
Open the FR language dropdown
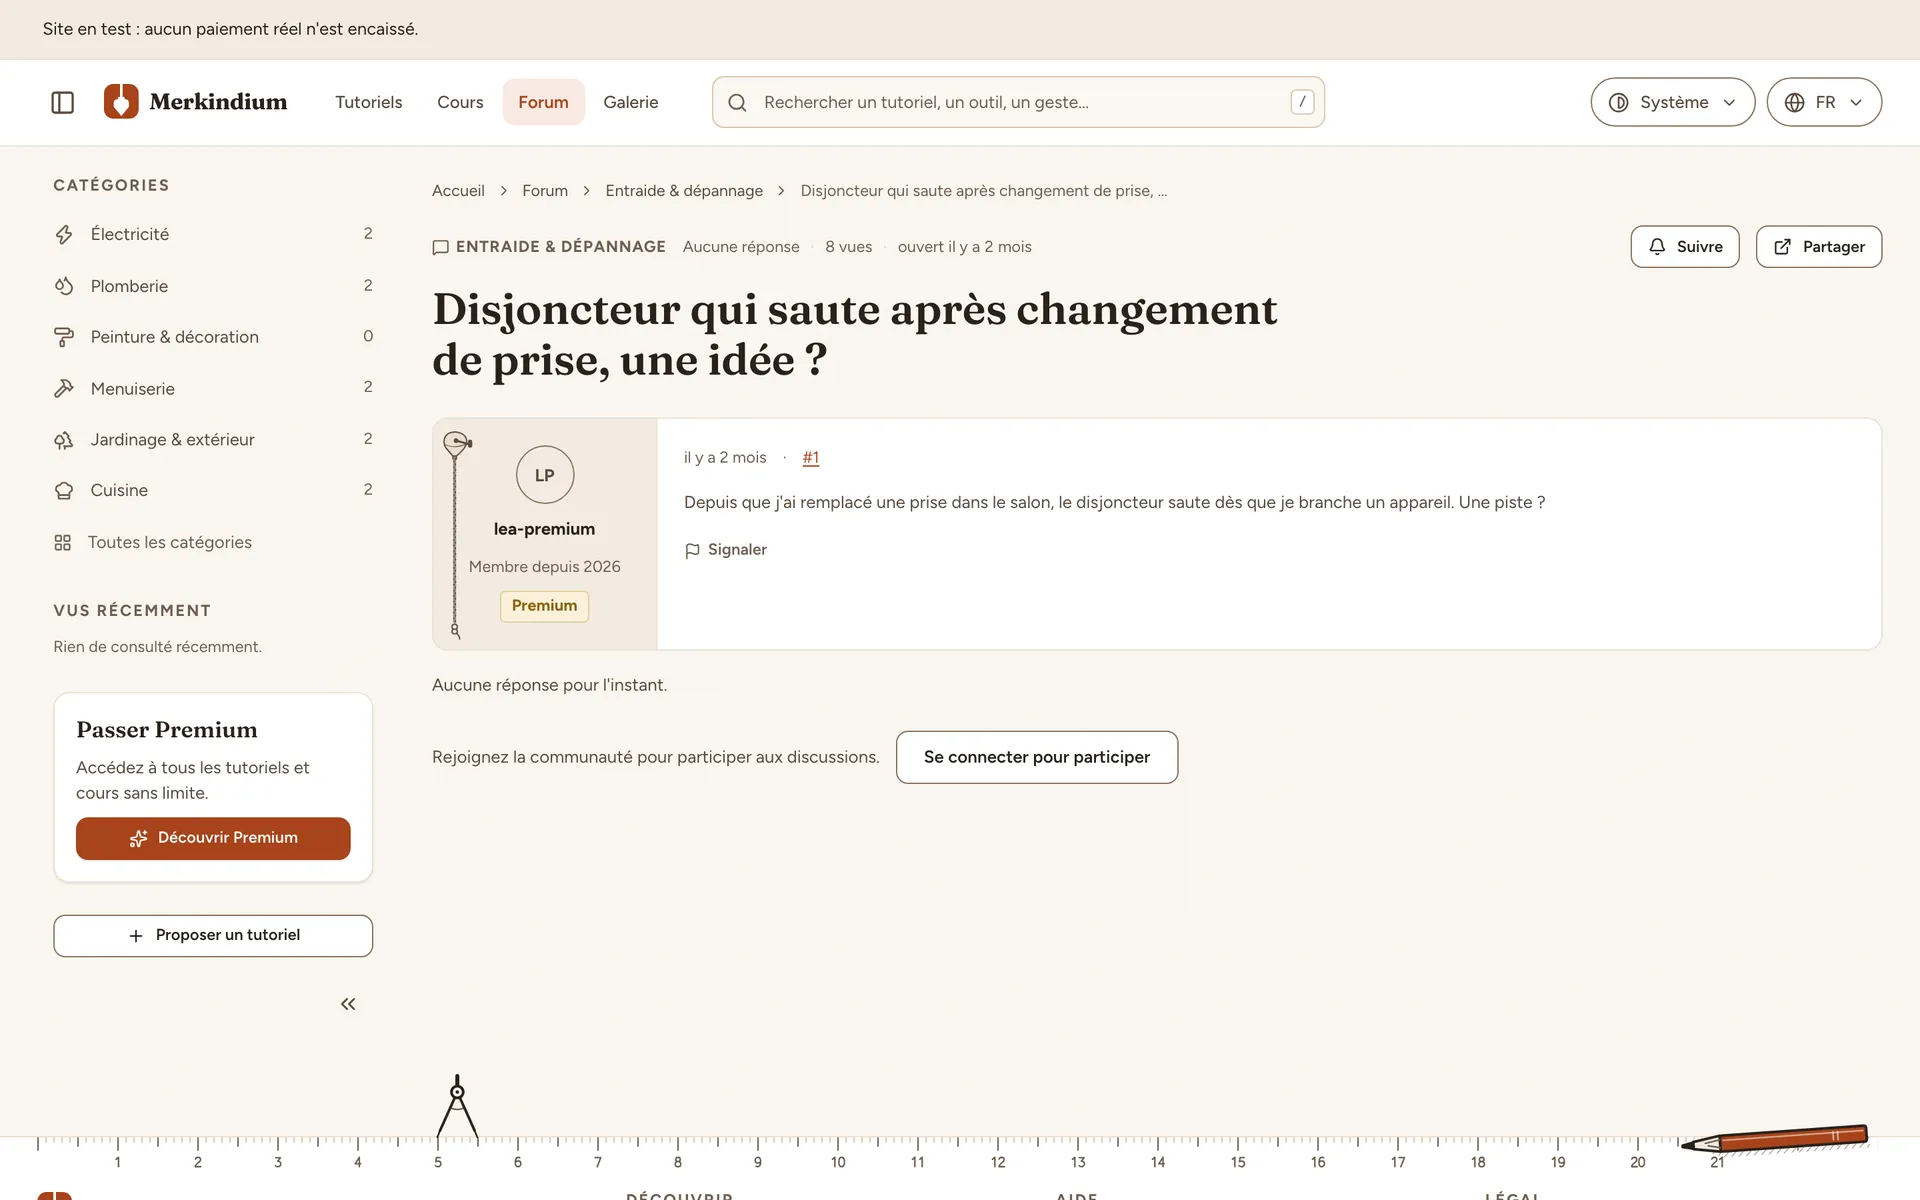pos(1824,102)
